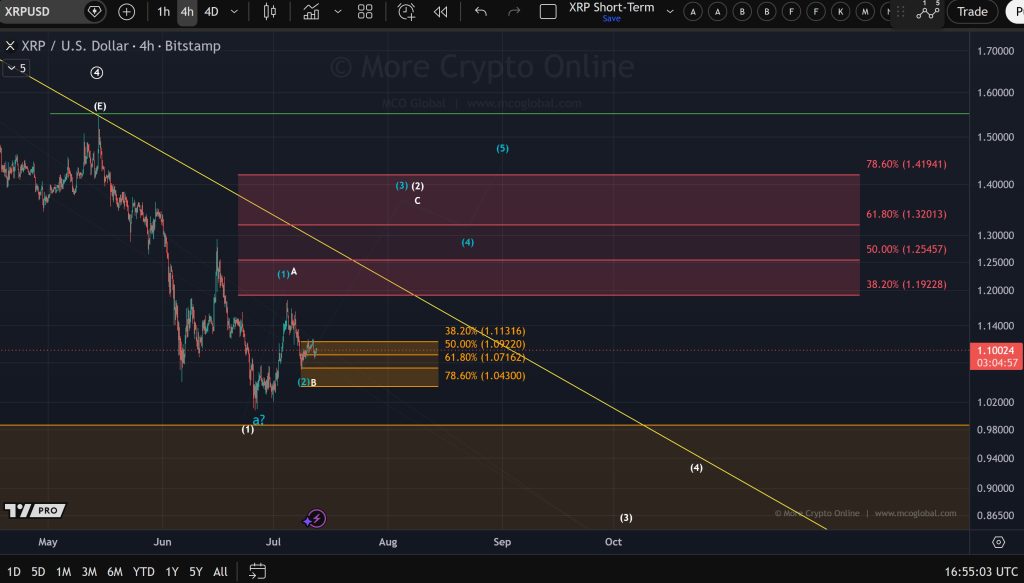Select the orange 78.60% (1.04300) fib label
The width and height of the screenshot is (1024, 583).
pos(485,375)
